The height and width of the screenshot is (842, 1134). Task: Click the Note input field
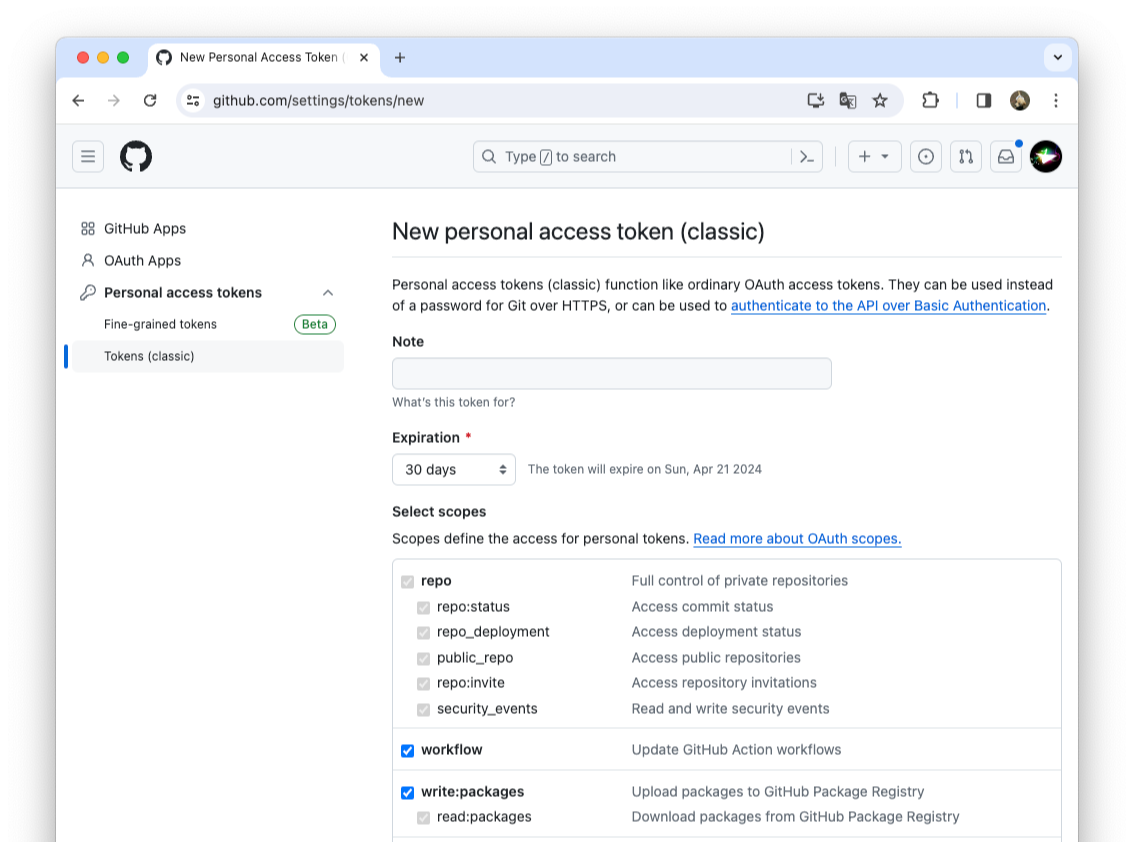point(612,373)
